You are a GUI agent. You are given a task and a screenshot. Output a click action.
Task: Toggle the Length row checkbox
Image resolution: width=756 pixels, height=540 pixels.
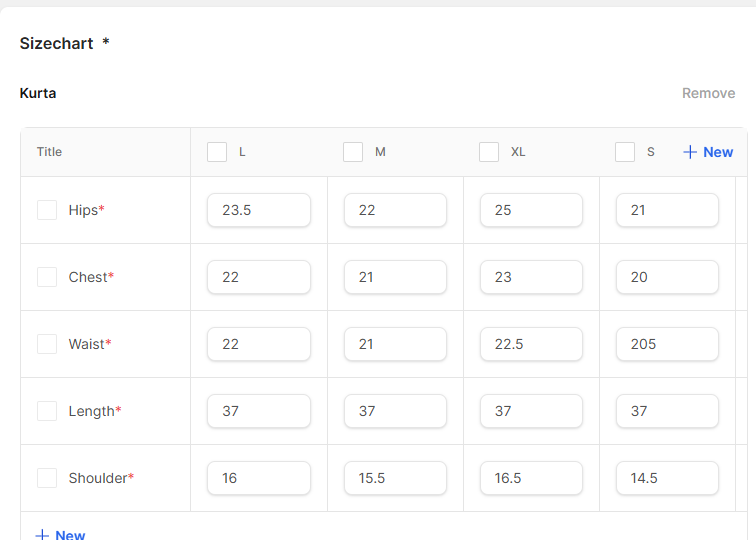click(x=47, y=411)
